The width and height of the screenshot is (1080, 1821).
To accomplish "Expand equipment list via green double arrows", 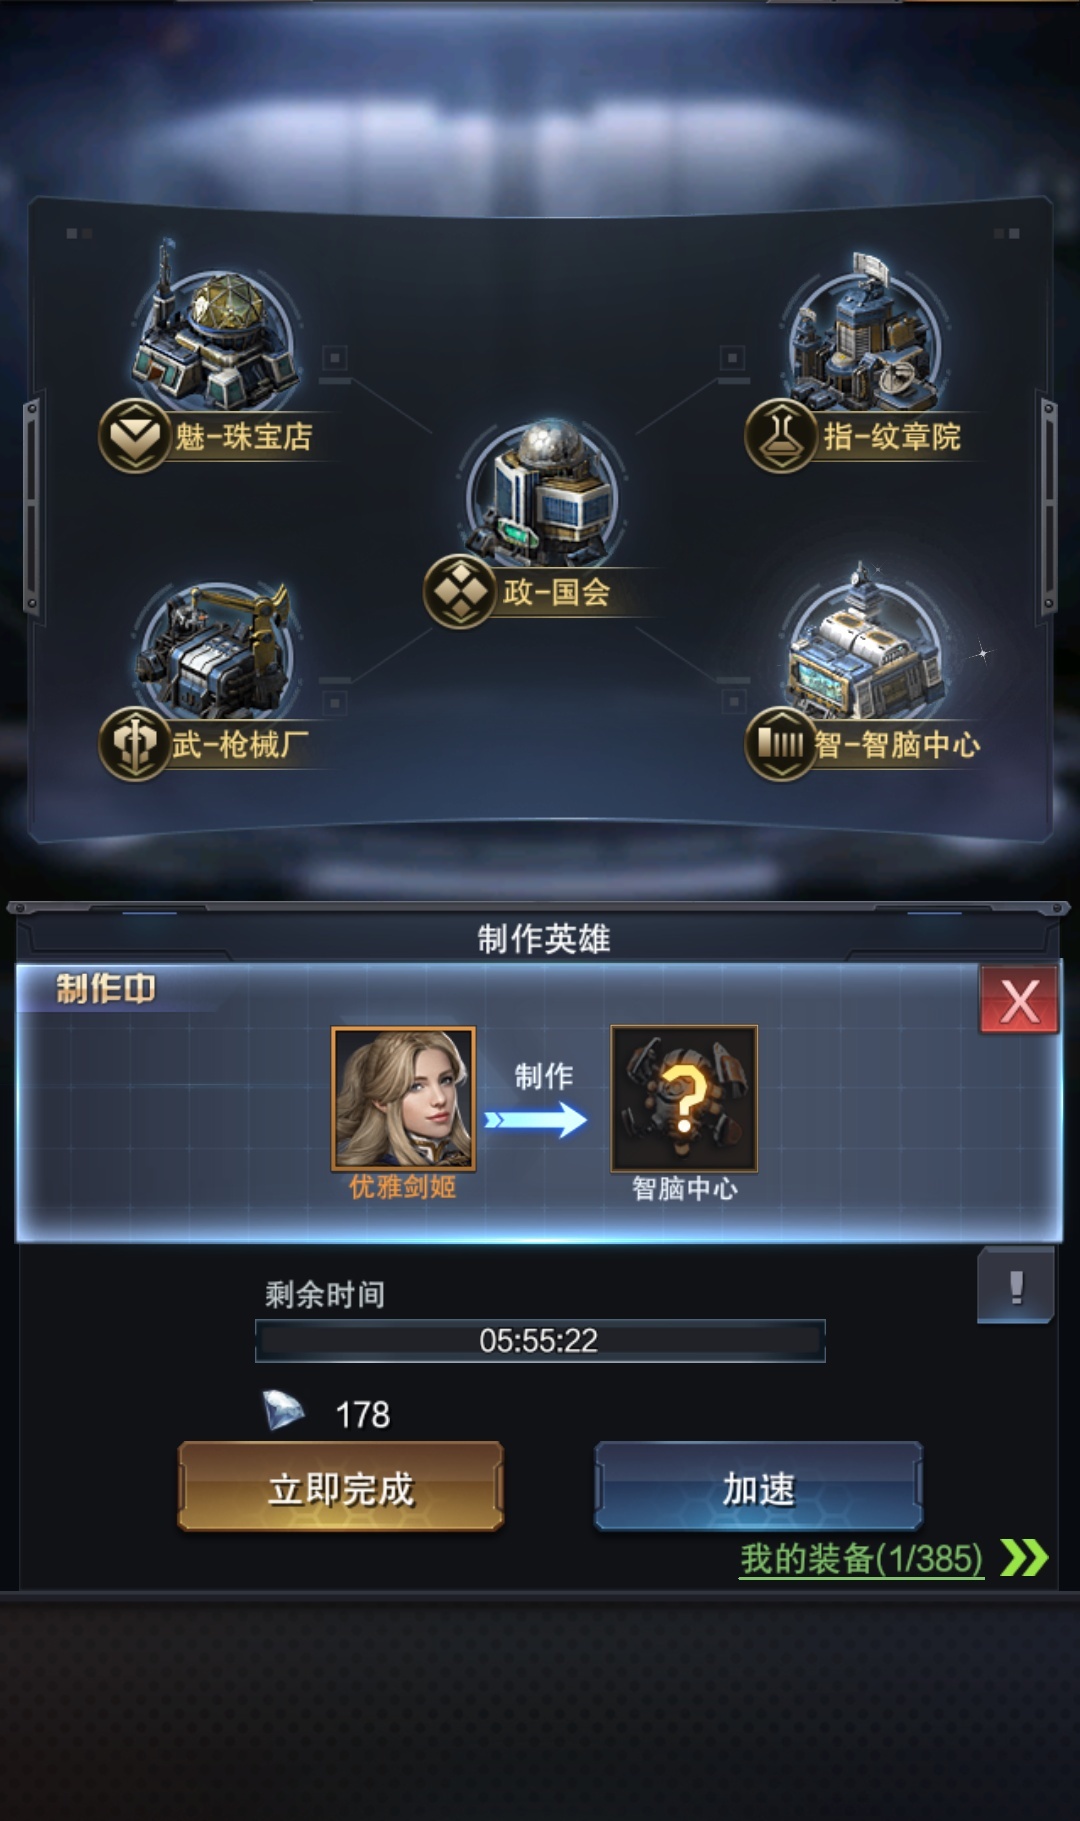I will coord(1024,1558).
